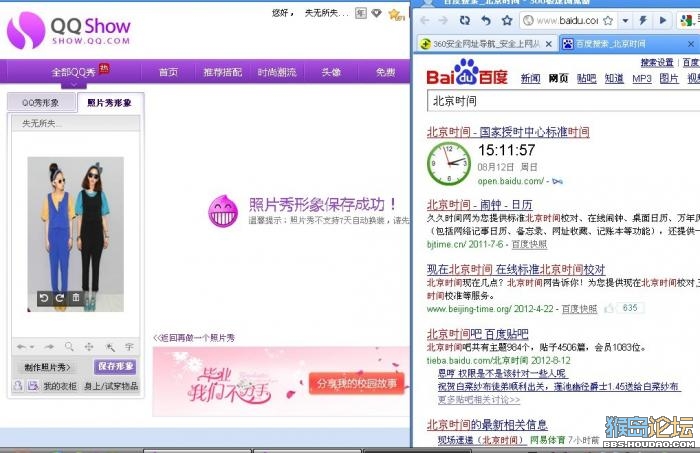This screenshot has height=453, width=700.
Task: Click the lightning bolt speed mode icon
Action: [x=643, y=21]
